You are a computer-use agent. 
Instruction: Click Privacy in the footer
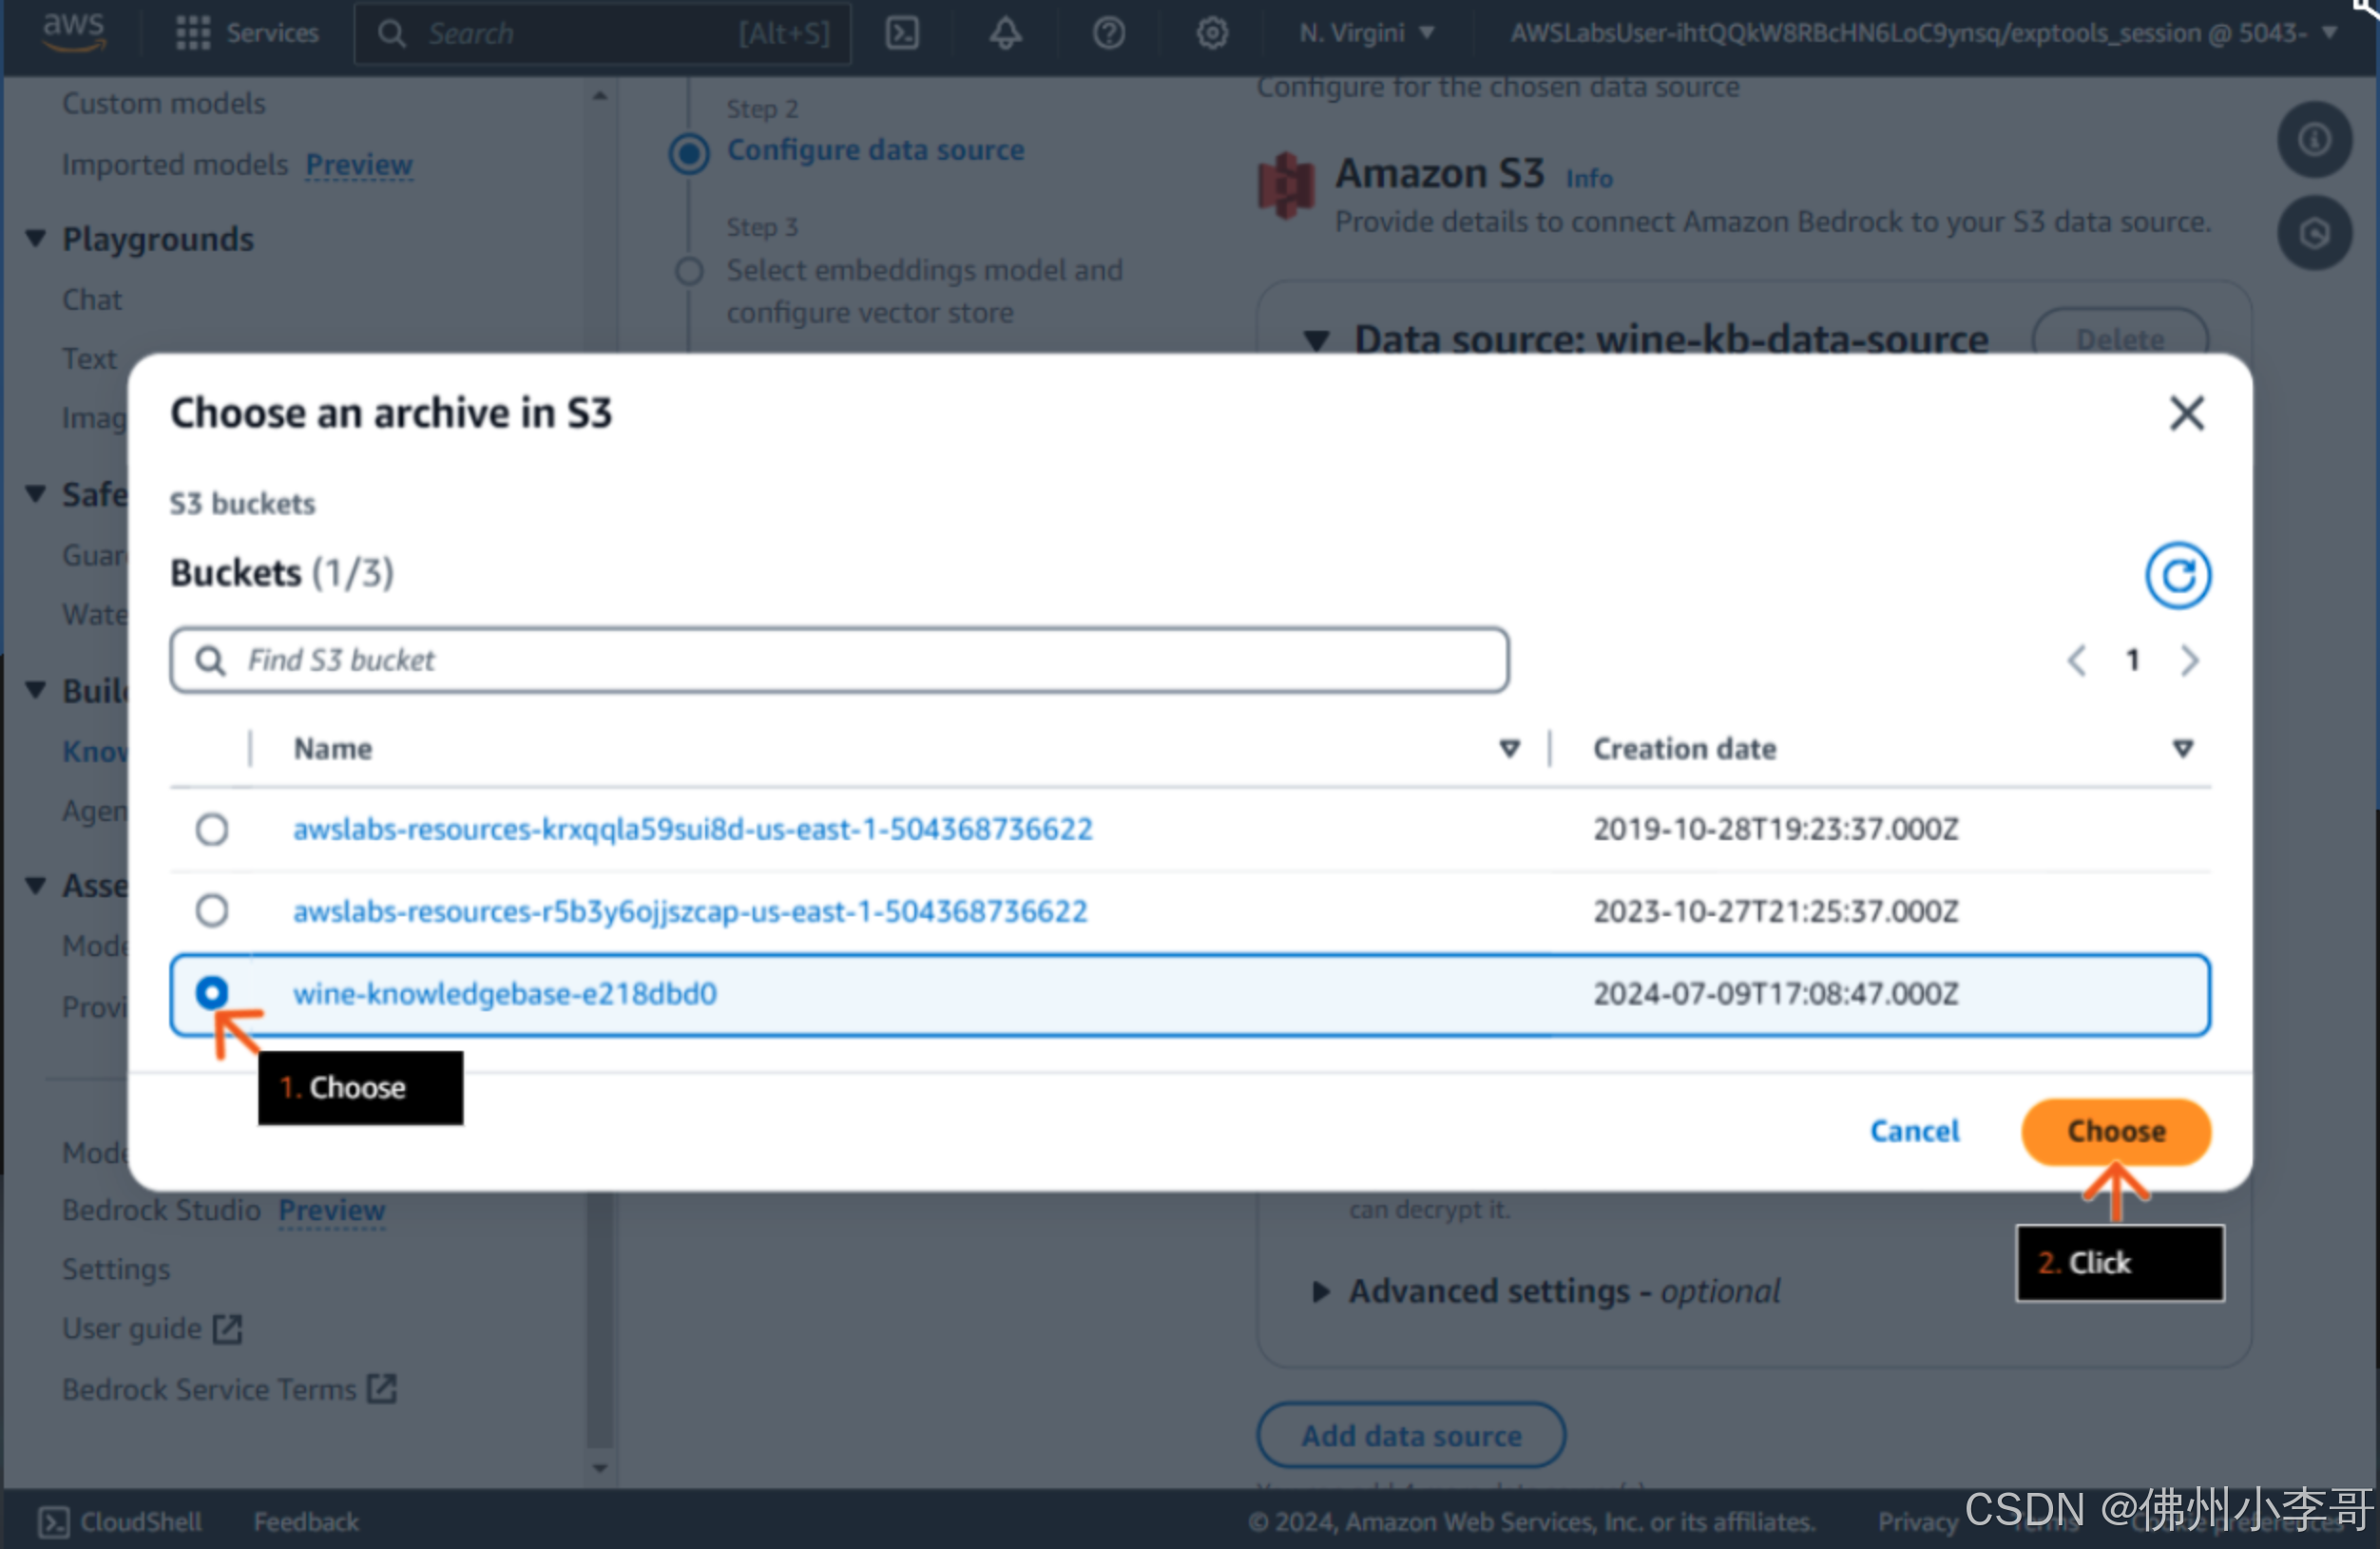(1917, 1521)
